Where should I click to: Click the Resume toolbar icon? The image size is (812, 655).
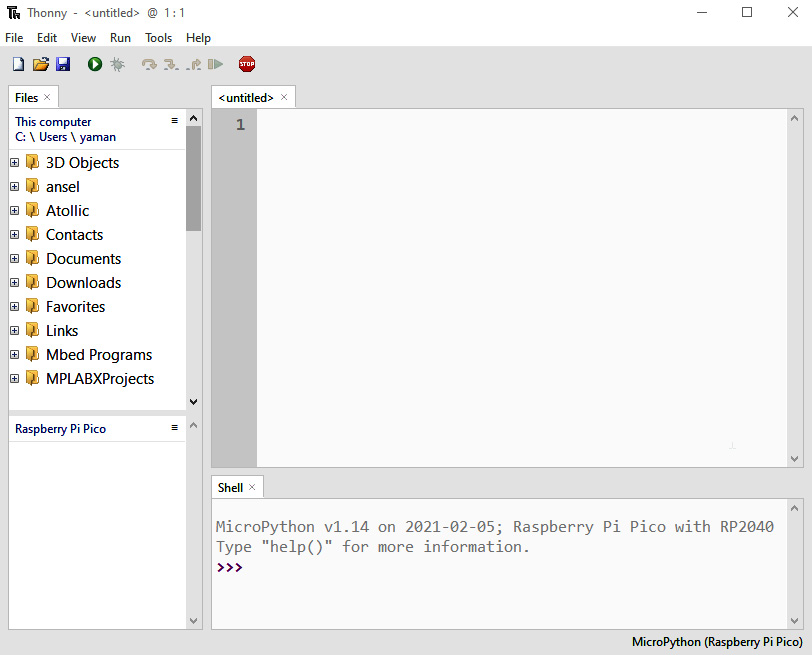[215, 64]
